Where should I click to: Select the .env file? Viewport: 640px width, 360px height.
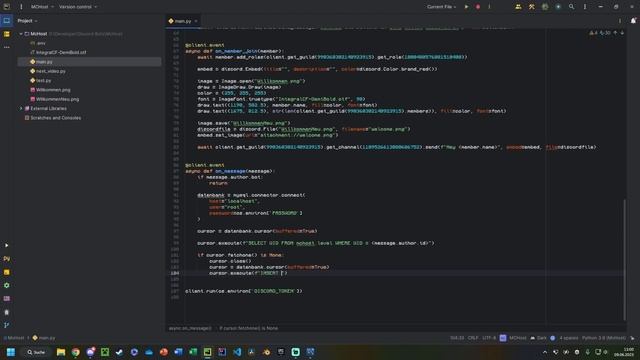click(38, 43)
